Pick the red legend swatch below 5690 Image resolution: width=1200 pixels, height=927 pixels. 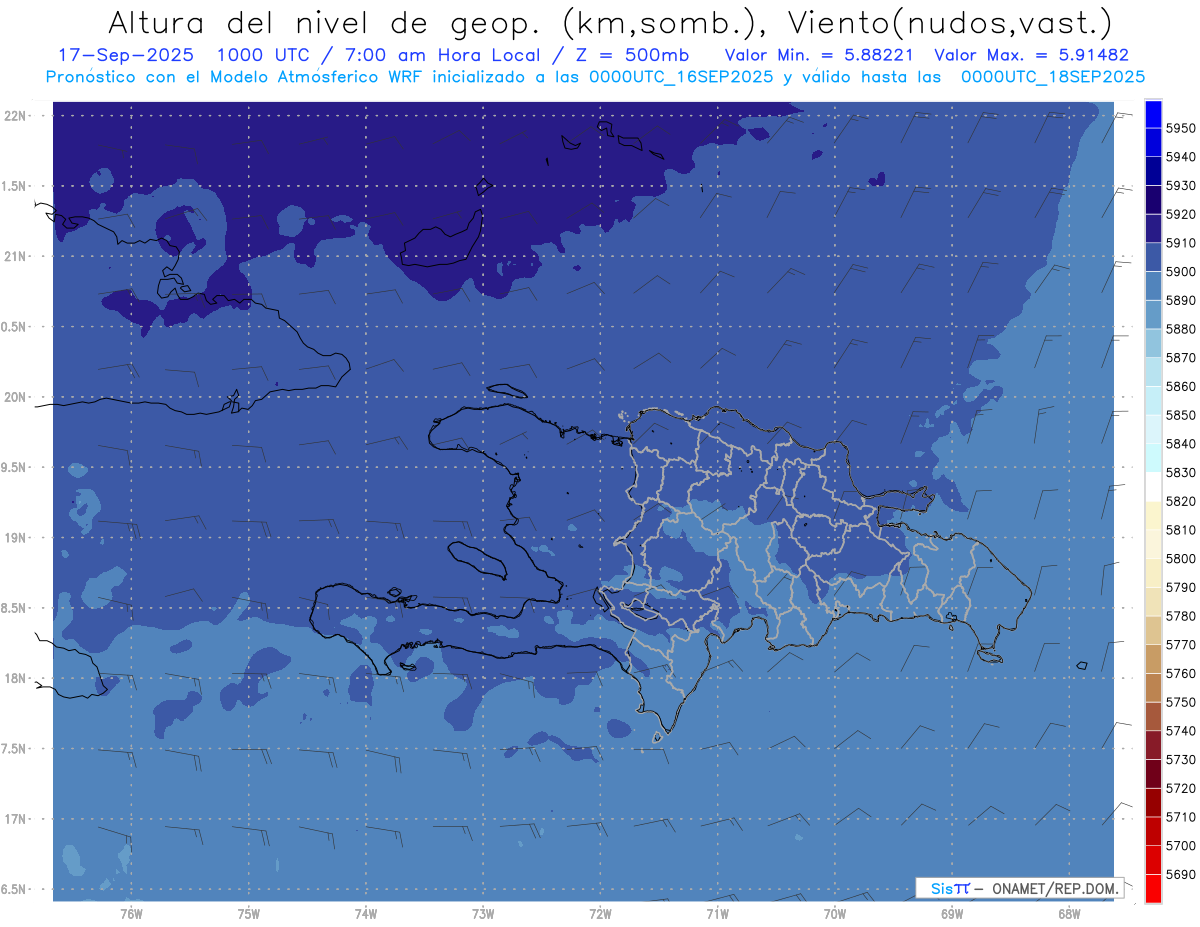[x=1153, y=888]
